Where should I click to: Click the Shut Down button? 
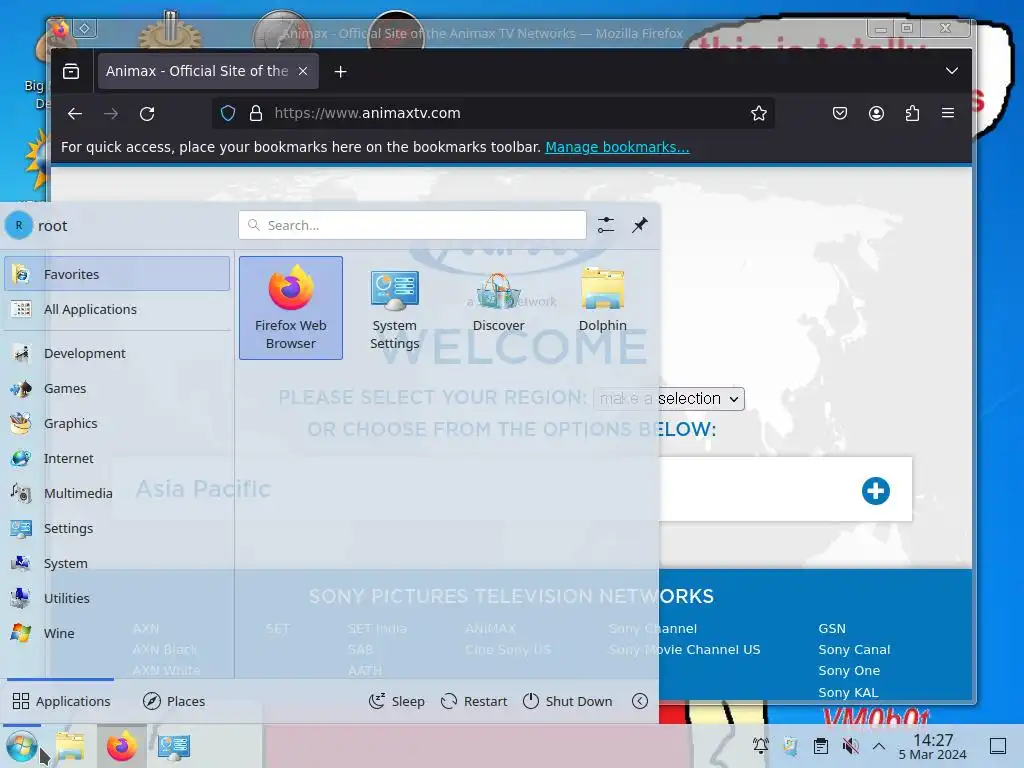coord(568,701)
